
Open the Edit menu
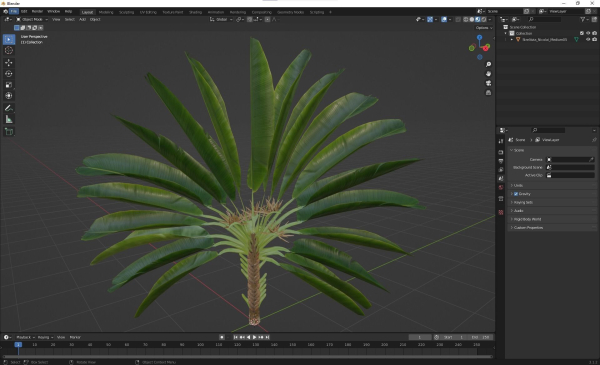click(24, 11)
